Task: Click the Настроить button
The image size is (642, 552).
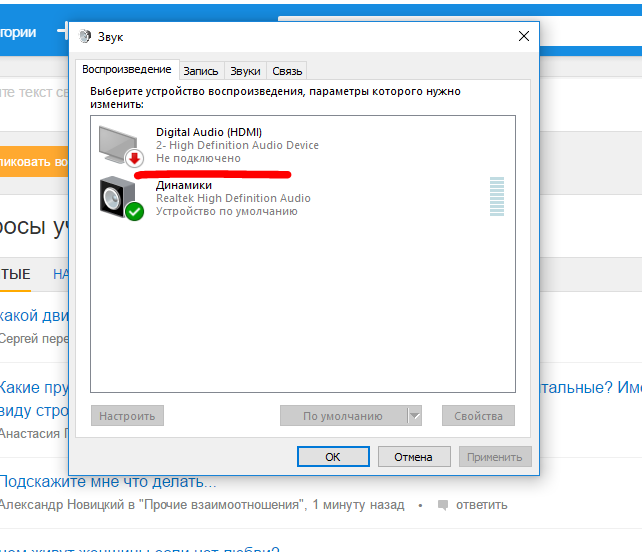Action: [x=127, y=416]
